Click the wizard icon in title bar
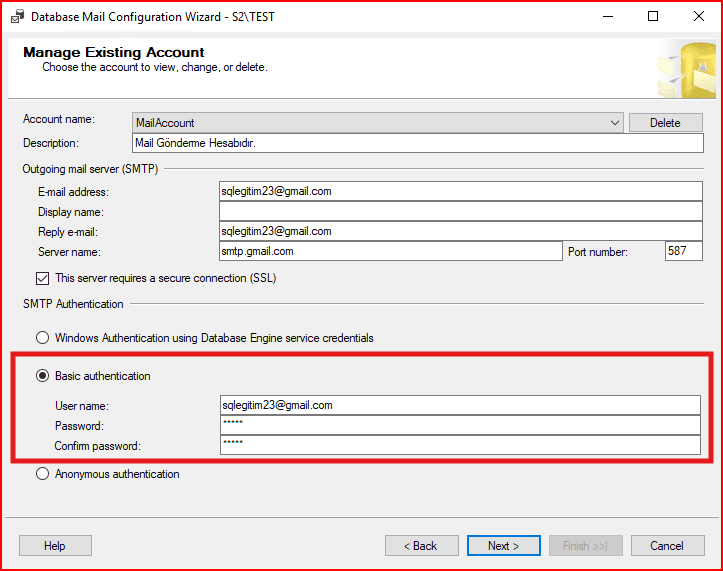The width and height of the screenshot is (723, 571). coord(17,16)
